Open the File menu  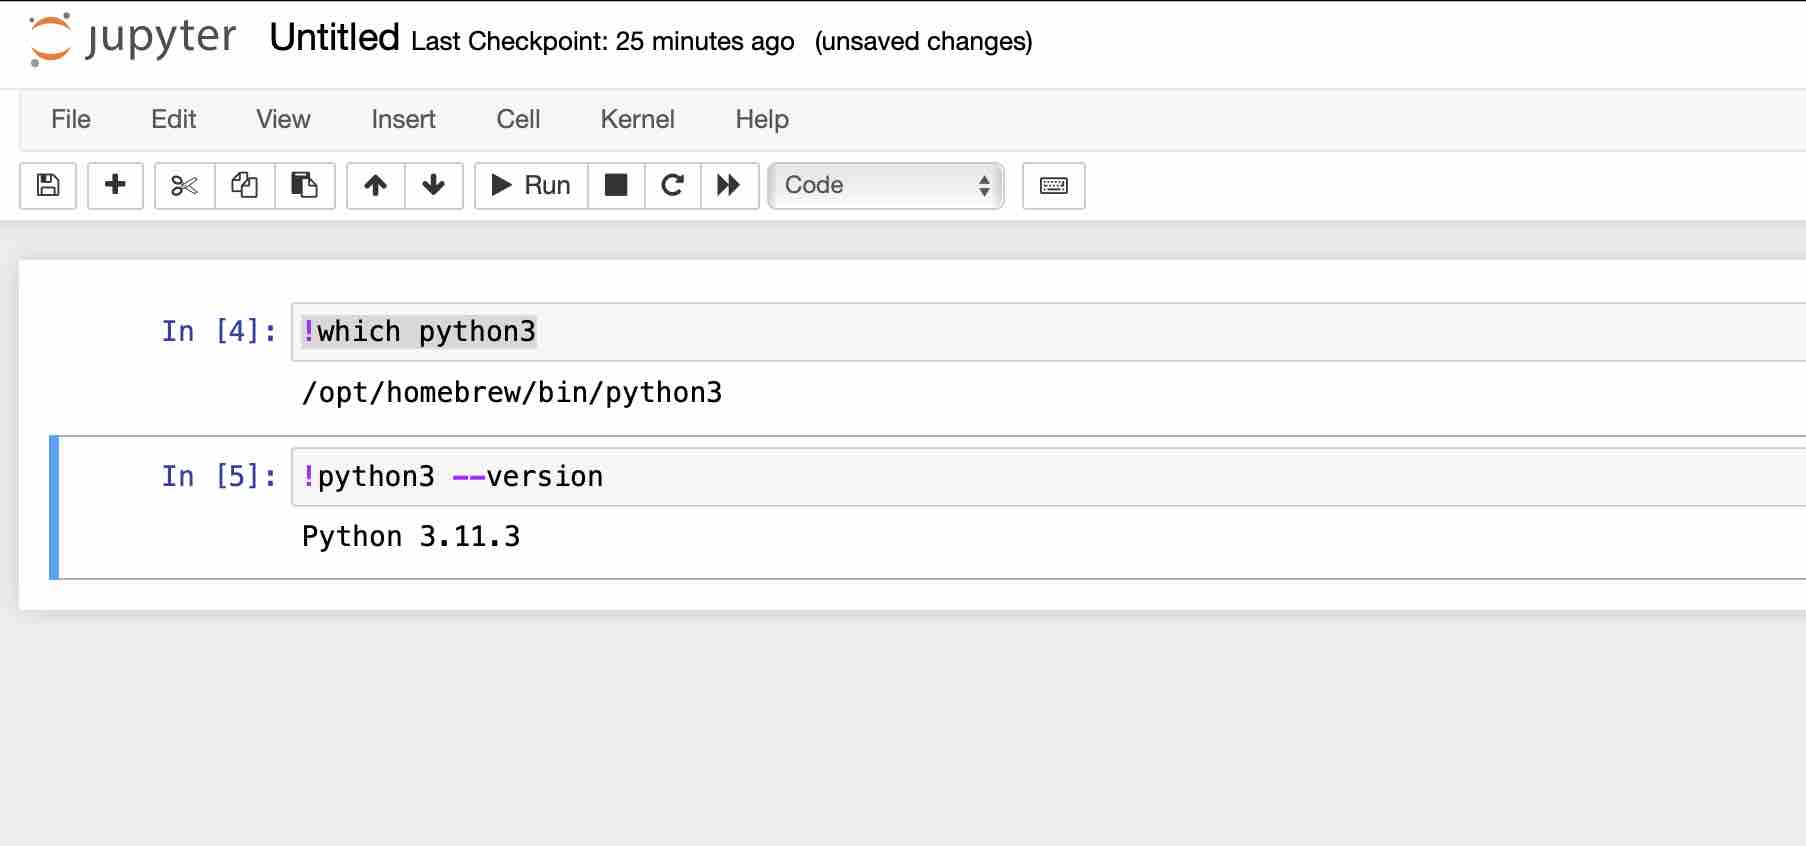(70, 119)
